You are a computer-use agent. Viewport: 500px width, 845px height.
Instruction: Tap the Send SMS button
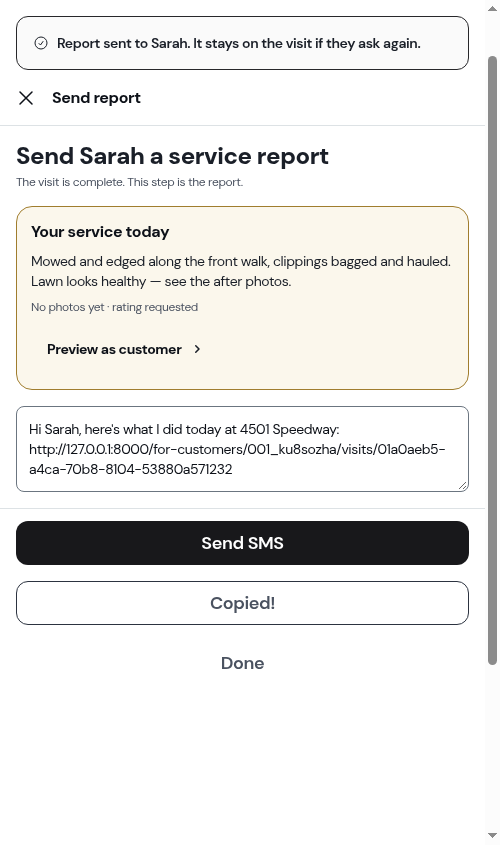point(242,543)
